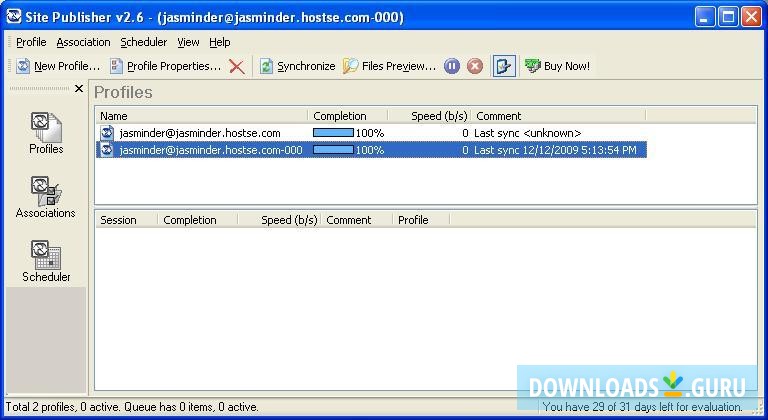The image size is (768, 420).
Task: Click the Comment header in the profiles list
Action: (559, 116)
